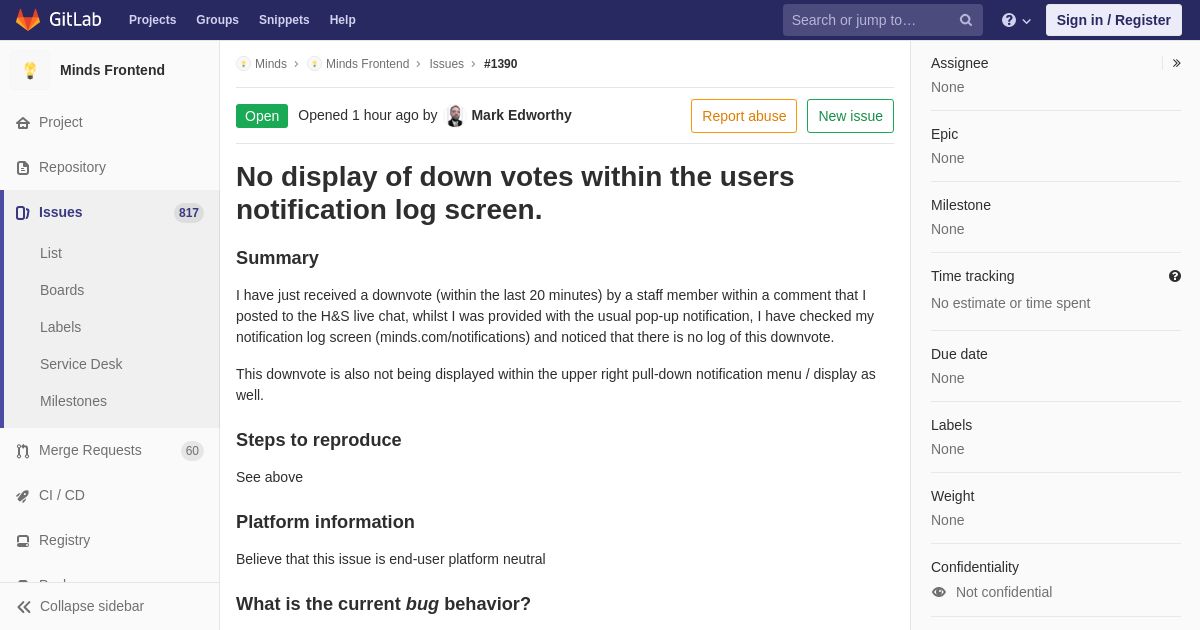
Task: Open the Issues sidebar item
Action: point(110,212)
